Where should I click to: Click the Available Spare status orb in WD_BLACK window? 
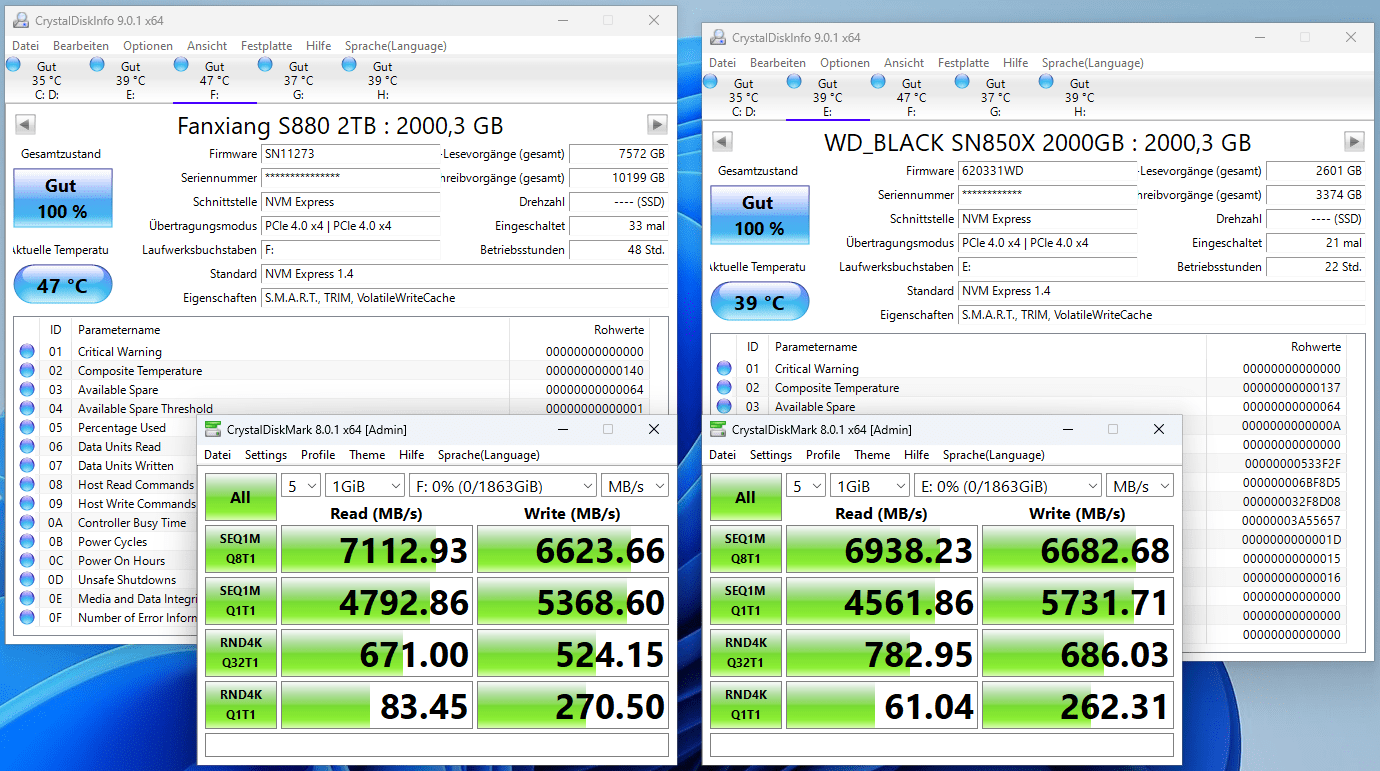[x=724, y=407]
